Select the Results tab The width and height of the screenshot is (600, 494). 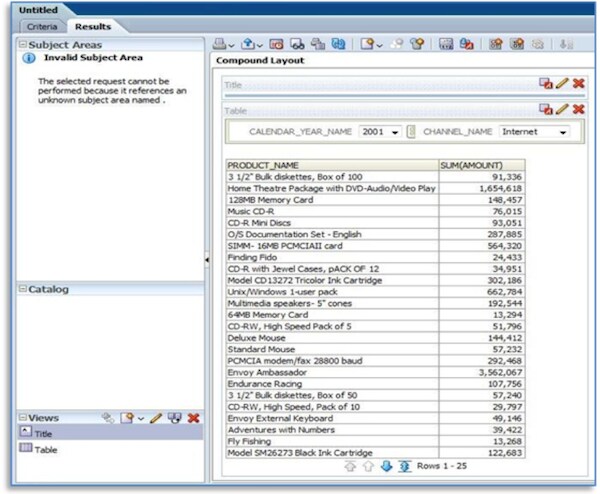pyautogui.click(x=93, y=27)
